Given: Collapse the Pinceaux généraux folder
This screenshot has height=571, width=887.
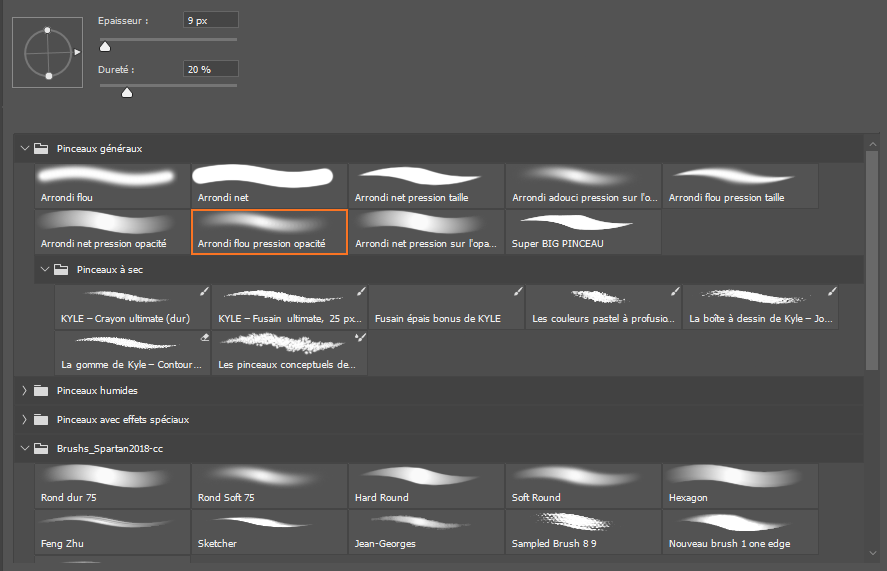Looking at the screenshot, I should [25, 148].
